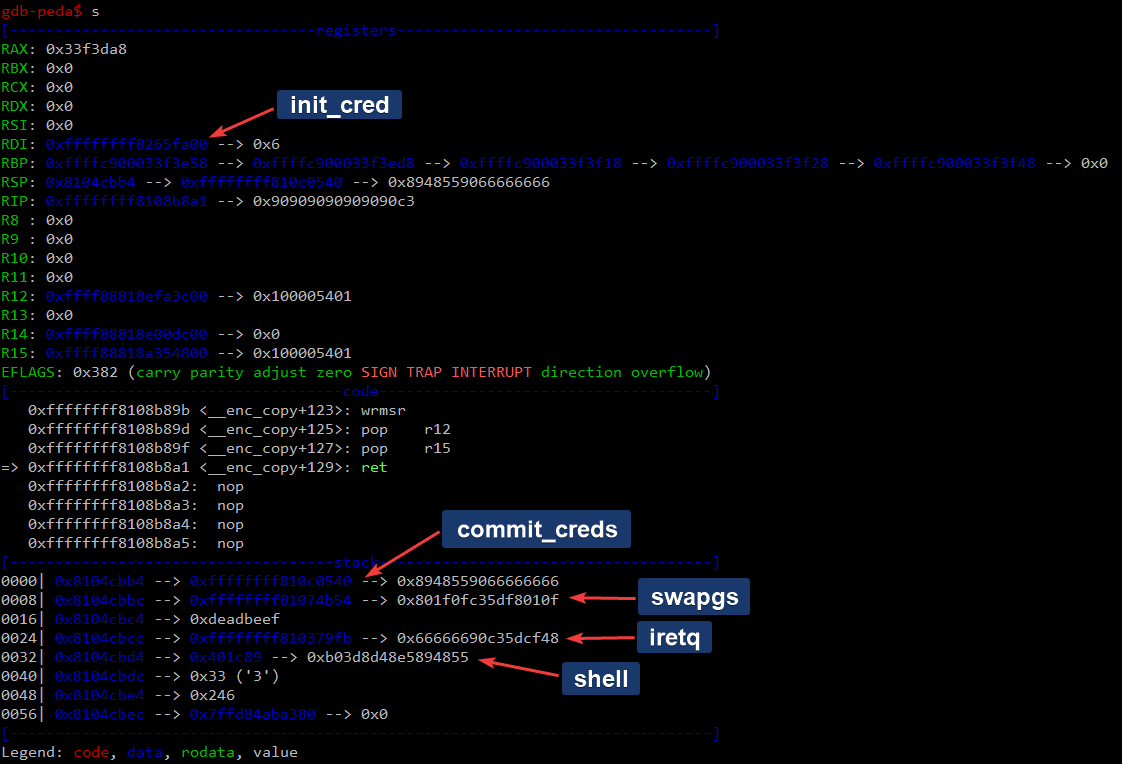
Task: Select the swapgs annotation label
Action: pos(694,598)
